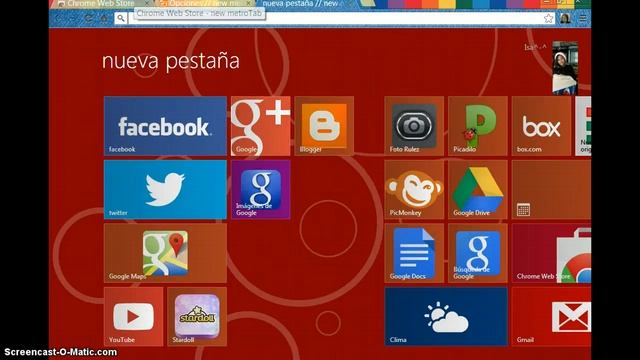640x360 pixels.
Task: Open the YouTube tile
Action: (133, 317)
